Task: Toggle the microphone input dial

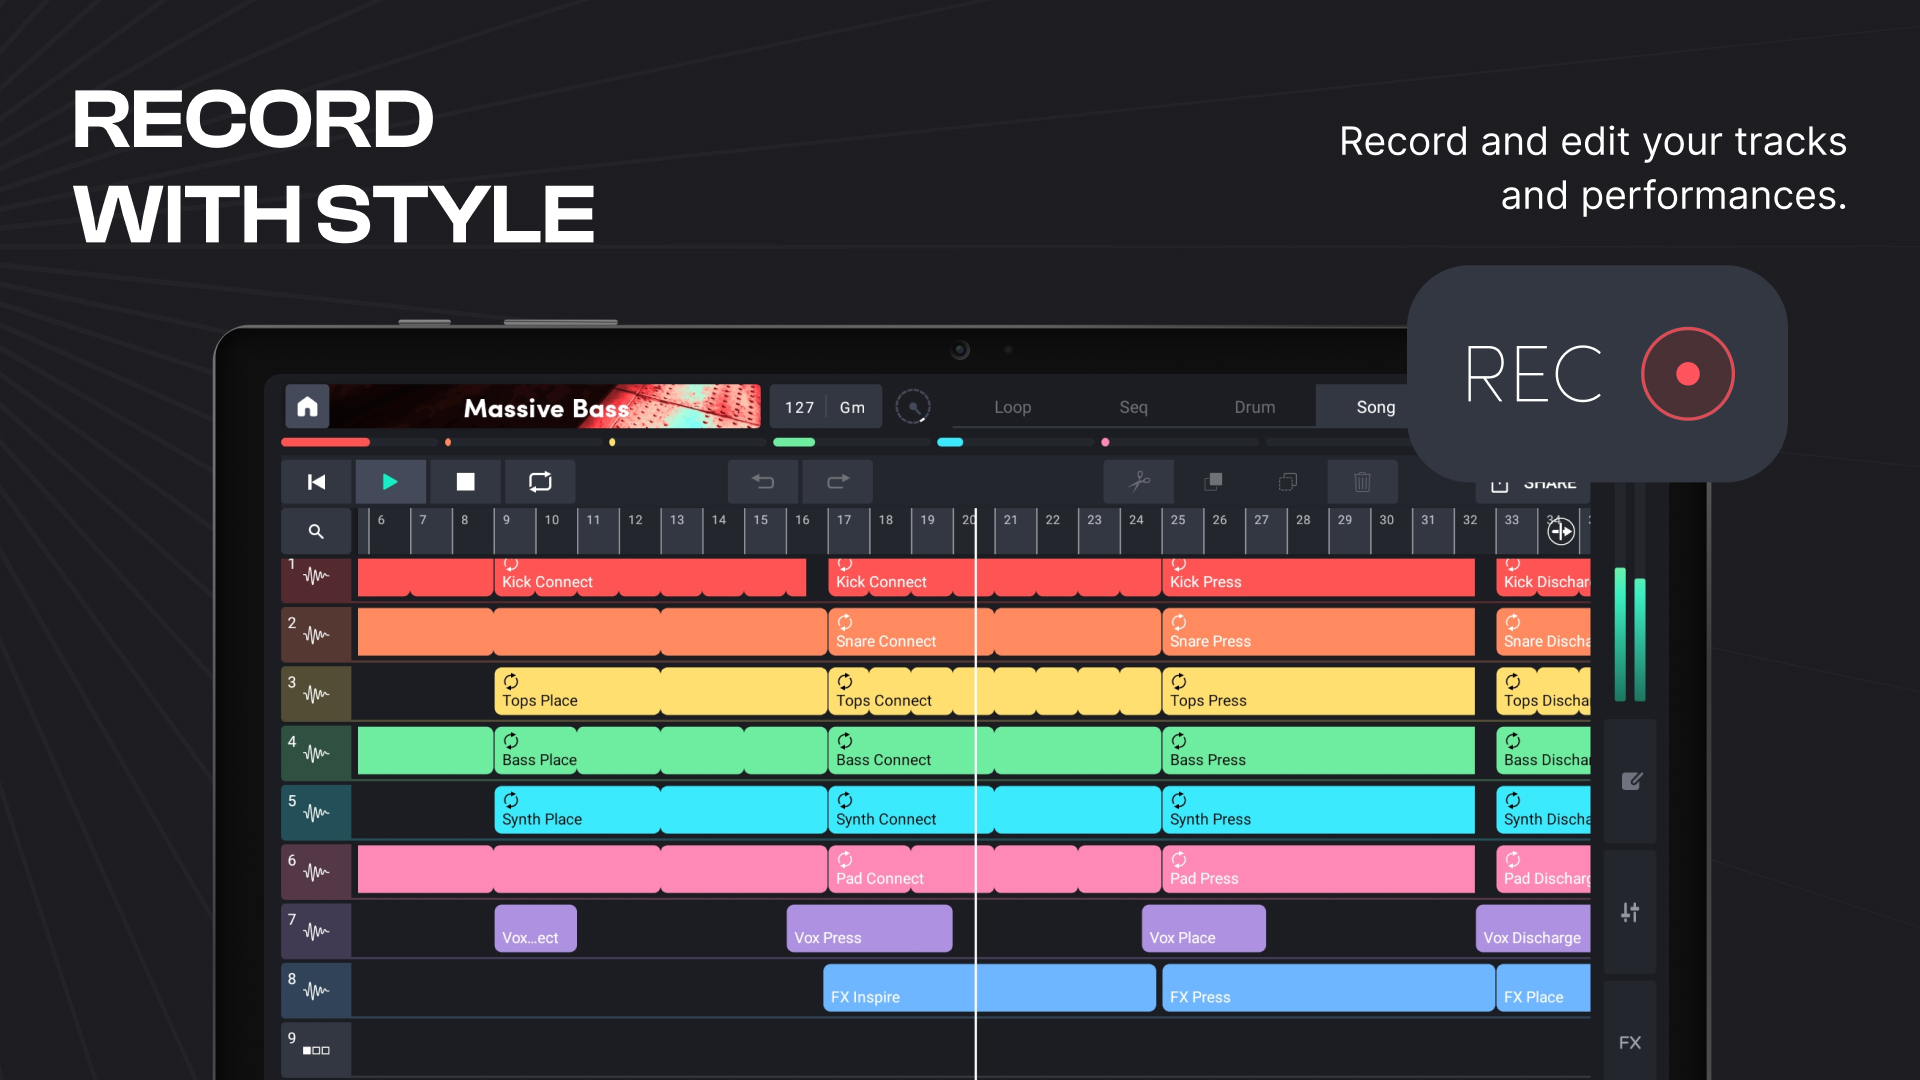Action: click(x=914, y=406)
